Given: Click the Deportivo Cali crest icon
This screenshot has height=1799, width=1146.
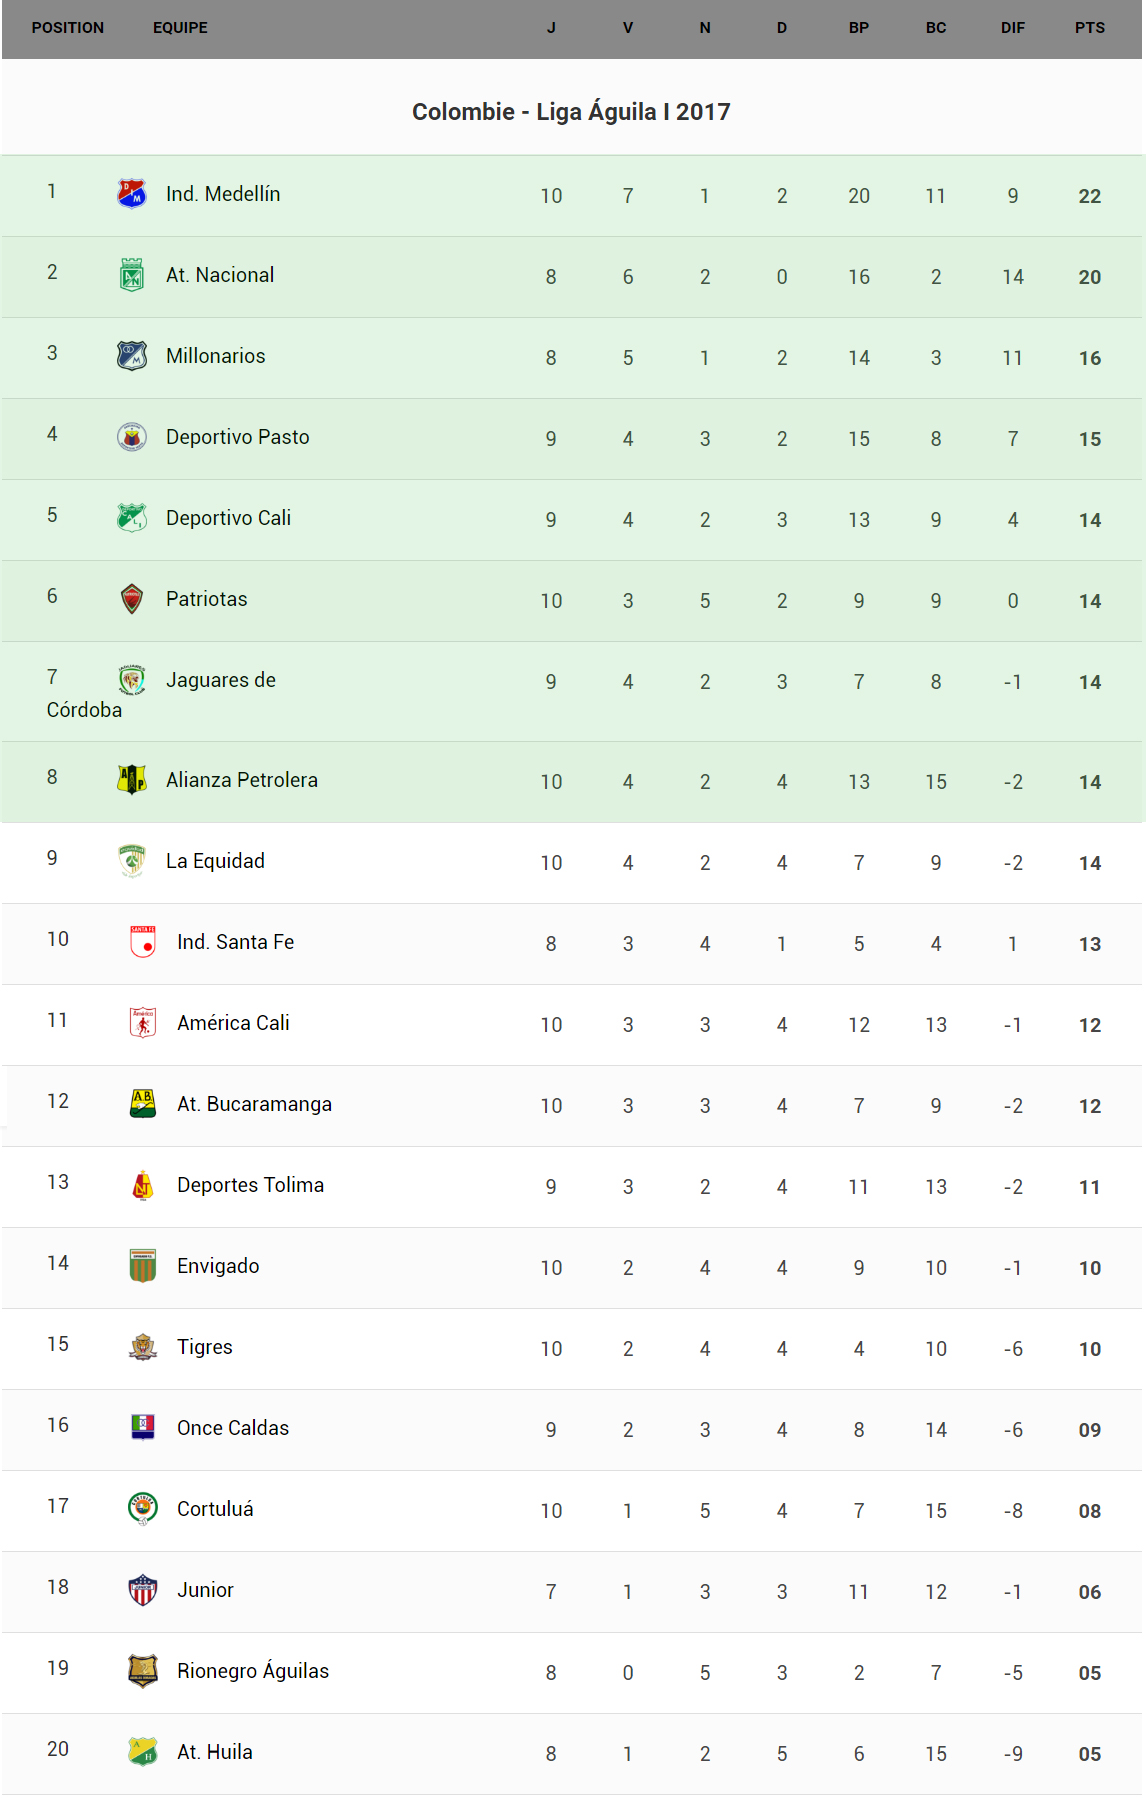Looking at the screenshot, I should click(x=132, y=518).
